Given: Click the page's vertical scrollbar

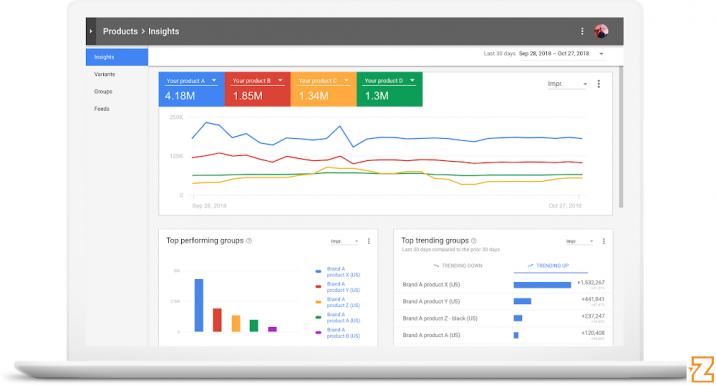Looking at the screenshot, I should (x=621, y=137).
